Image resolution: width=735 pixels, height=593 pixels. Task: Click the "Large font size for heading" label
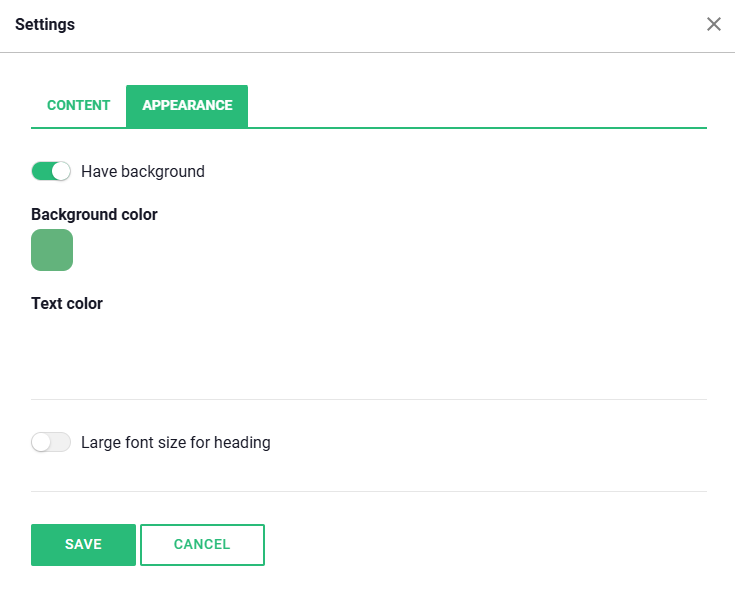point(176,442)
